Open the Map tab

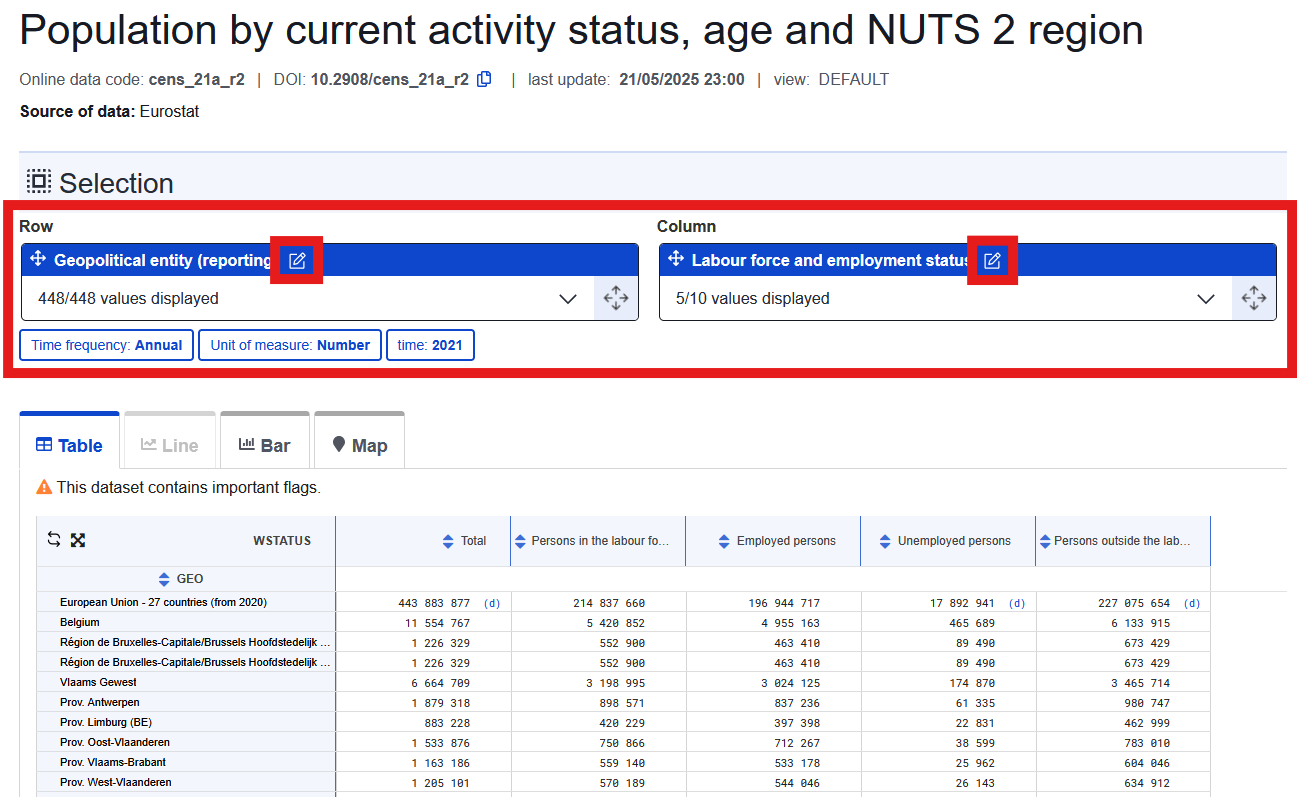pyautogui.click(x=359, y=445)
